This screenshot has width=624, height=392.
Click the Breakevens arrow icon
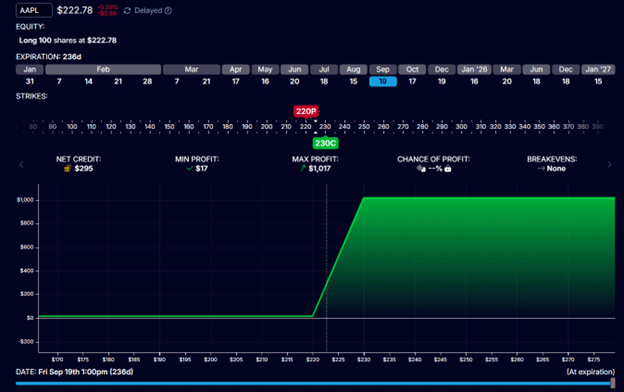541,169
